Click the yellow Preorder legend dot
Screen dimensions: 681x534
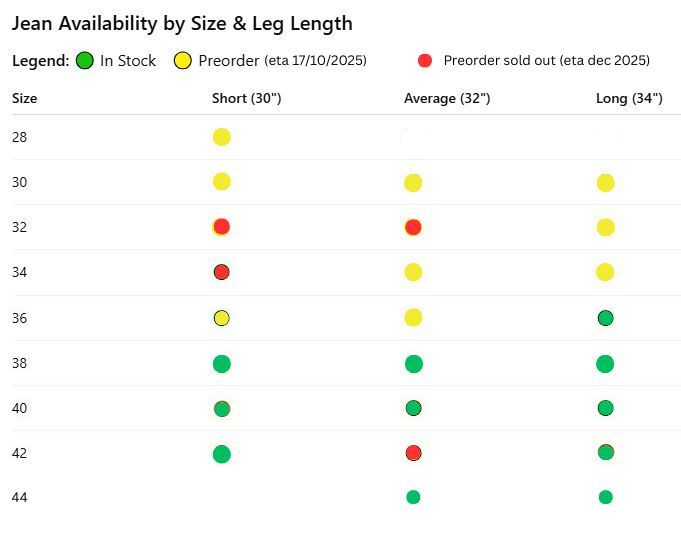click(183, 61)
